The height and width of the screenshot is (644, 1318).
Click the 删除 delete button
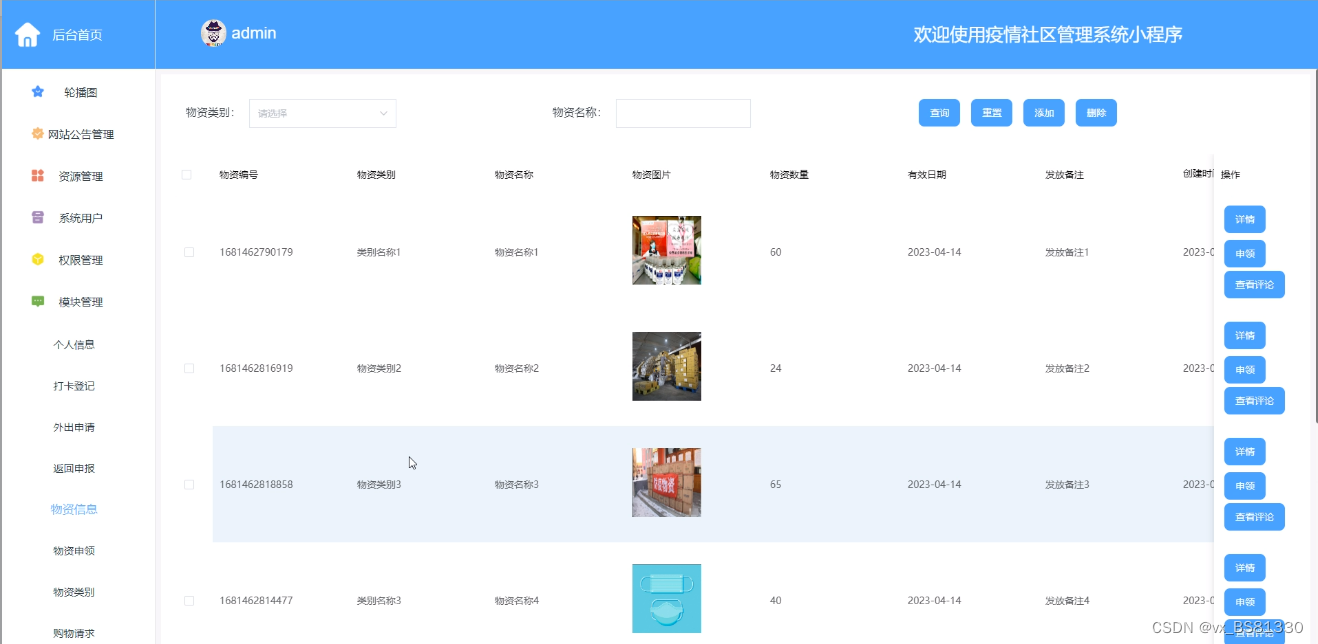point(1096,113)
